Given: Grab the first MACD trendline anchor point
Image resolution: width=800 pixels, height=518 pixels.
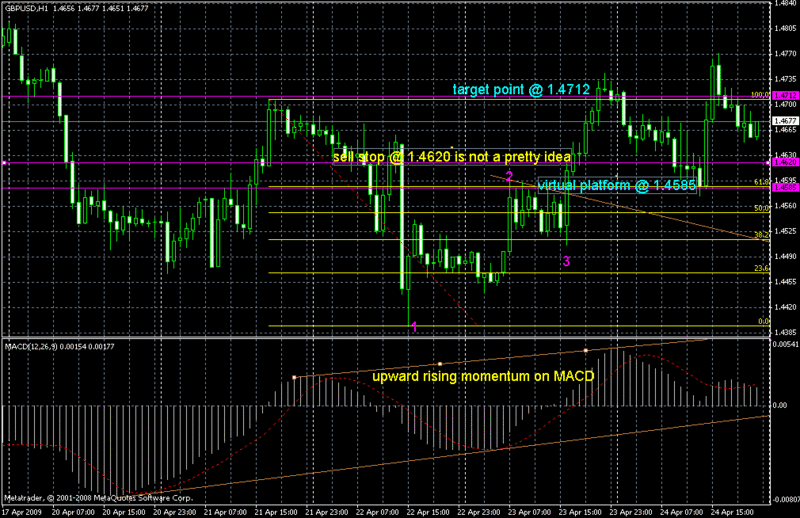Looking at the screenshot, I should pos(294,378).
